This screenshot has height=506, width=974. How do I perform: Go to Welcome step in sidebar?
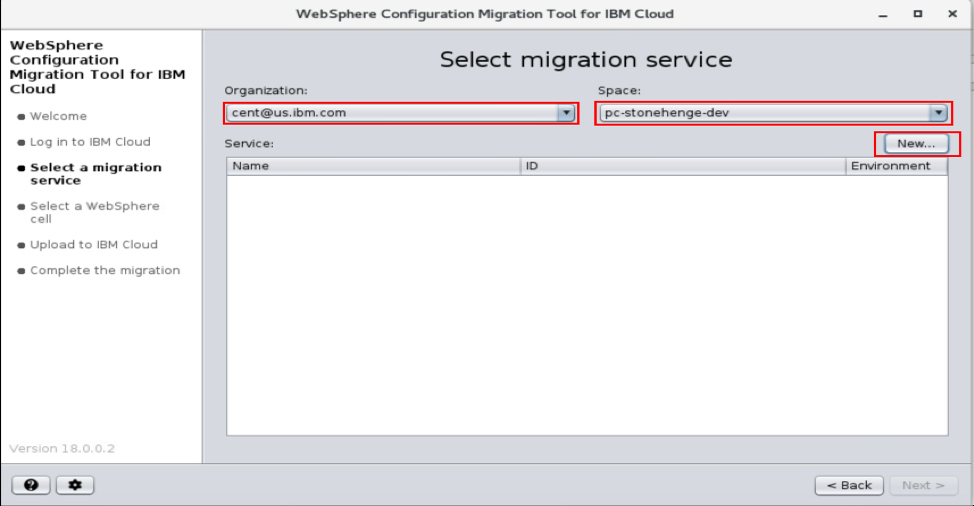(x=58, y=116)
